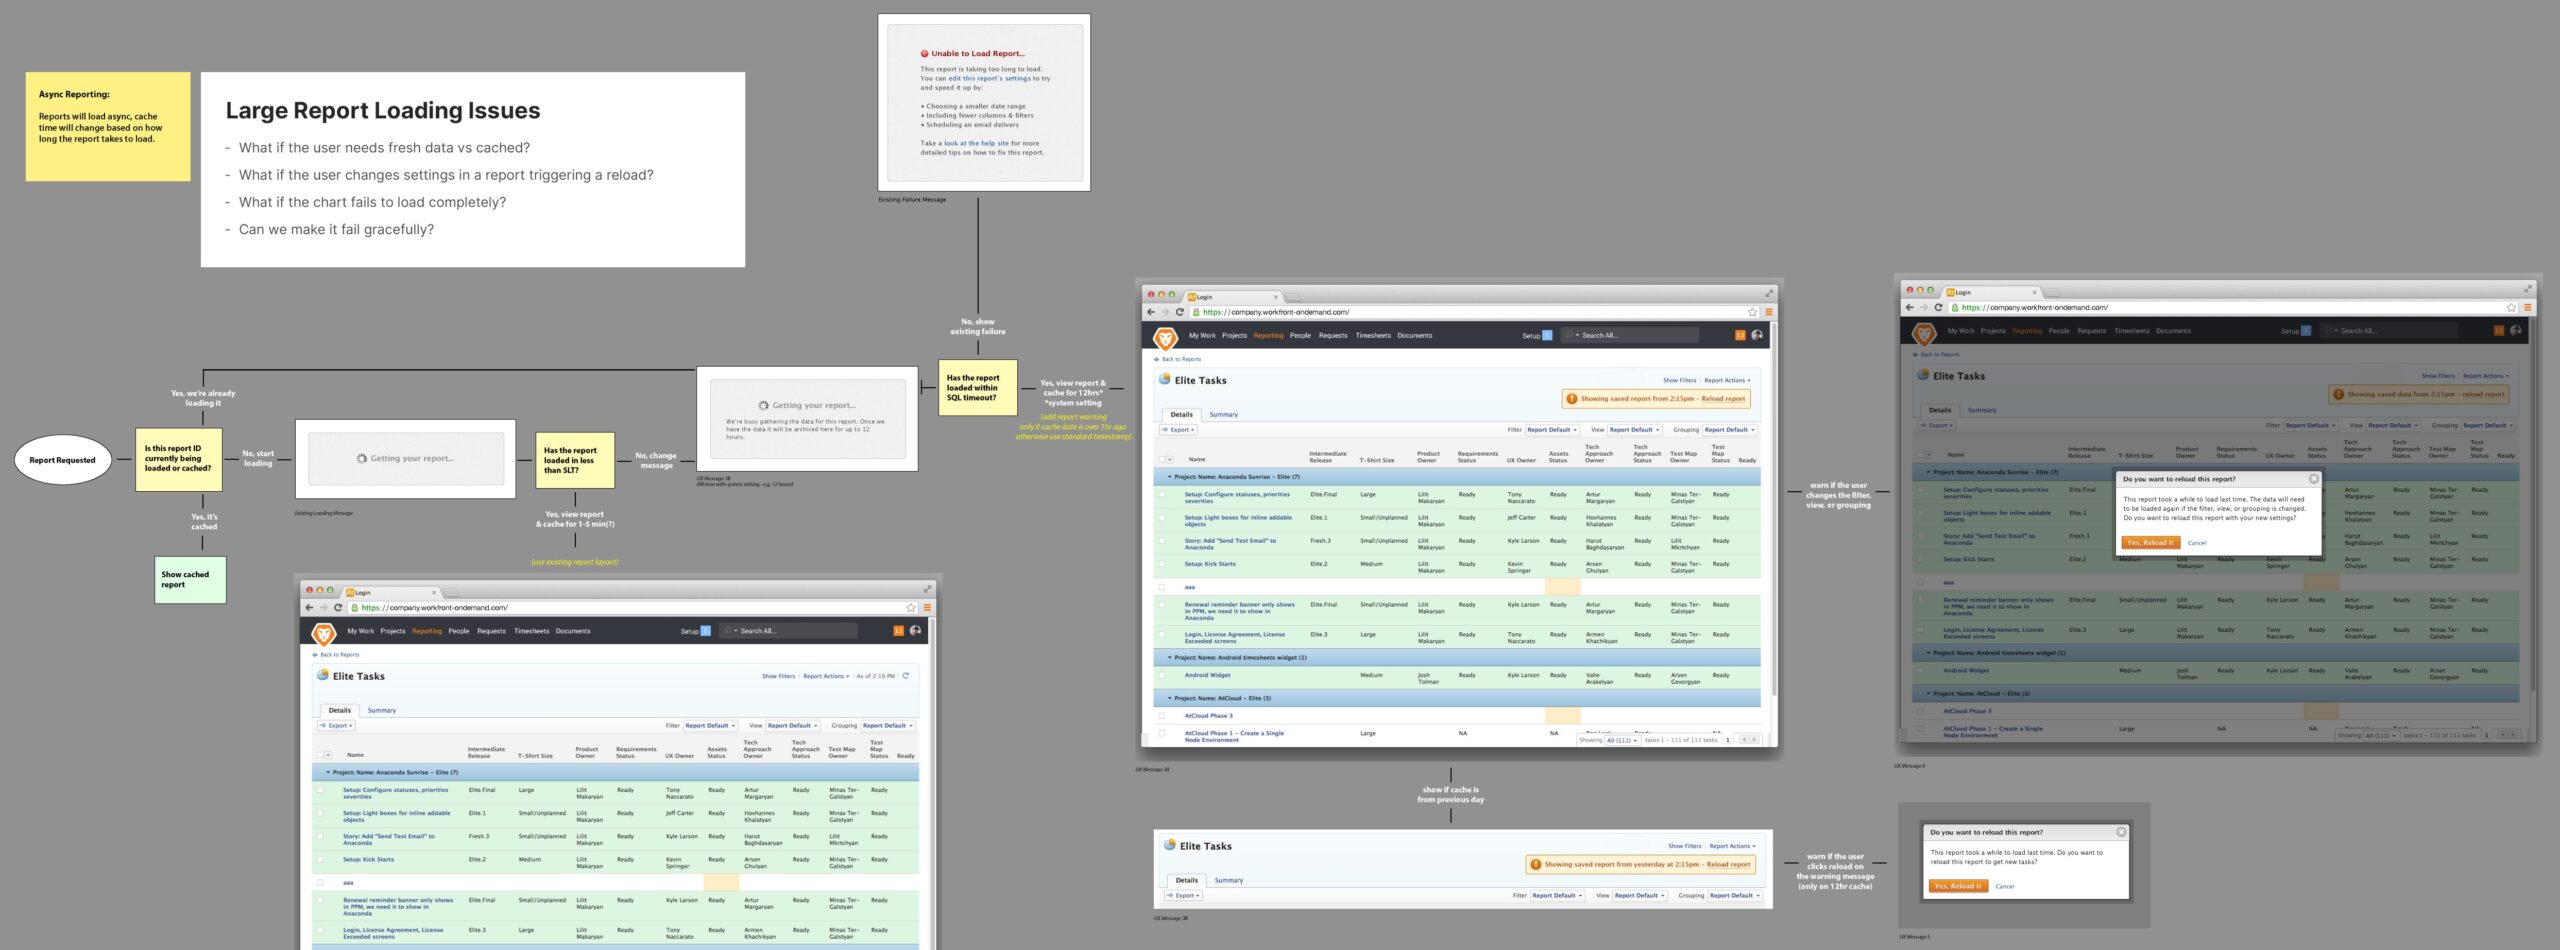Image resolution: width=2560 pixels, height=950 pixels.
Task: Click browser back arrow in the 'Reload report' banner window
Action: coord(1151,312)
